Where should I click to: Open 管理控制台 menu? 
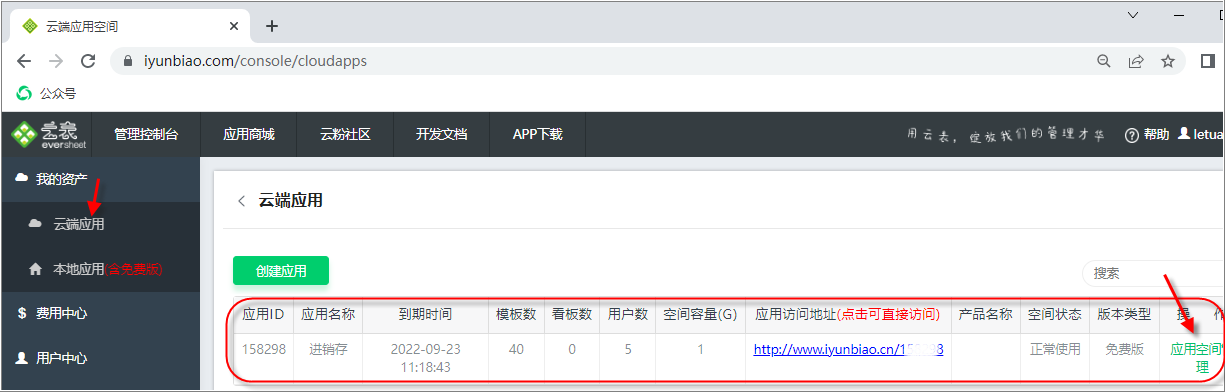click(146, 134)
